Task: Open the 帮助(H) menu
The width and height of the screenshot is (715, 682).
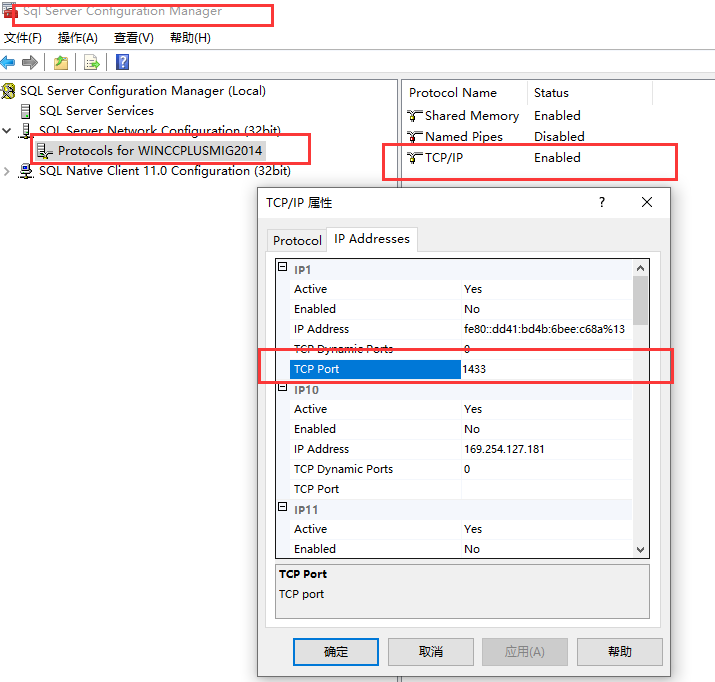Action: pos(190,38)
